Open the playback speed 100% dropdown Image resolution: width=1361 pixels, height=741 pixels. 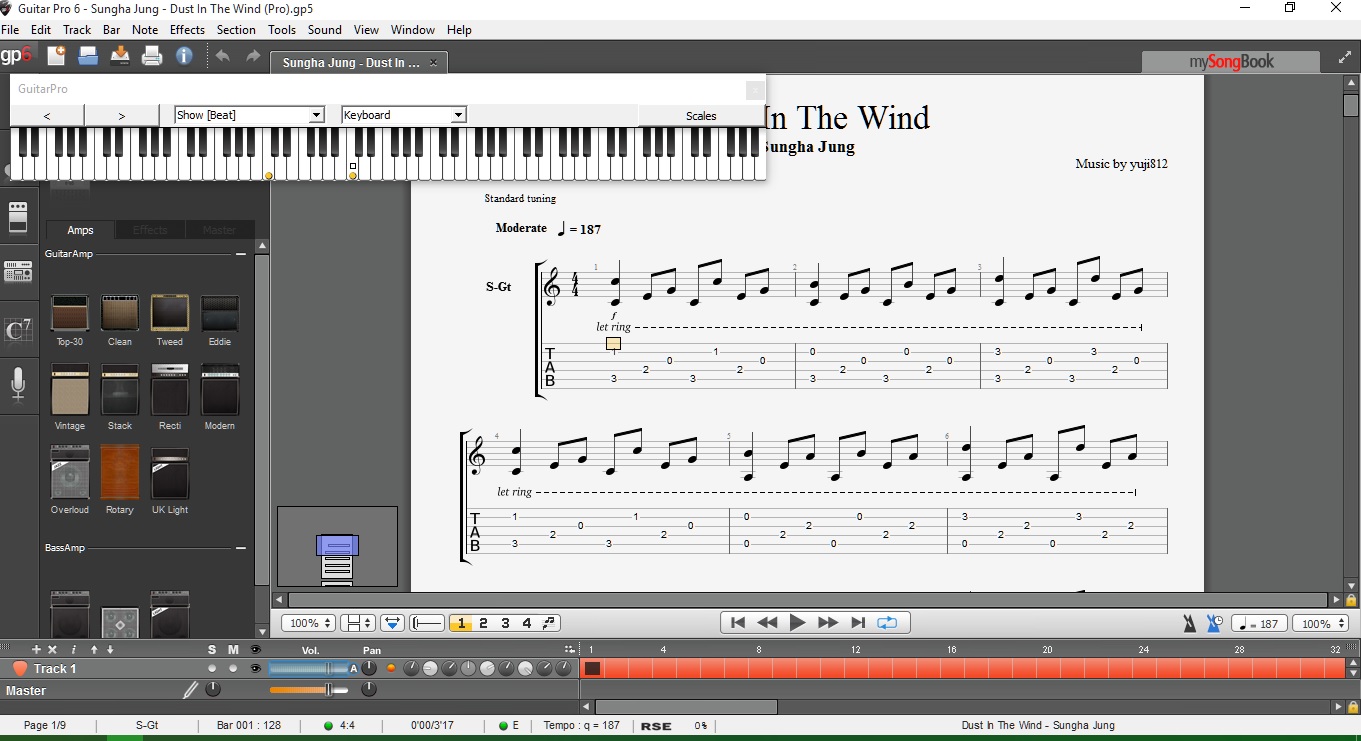point(1321,623)
